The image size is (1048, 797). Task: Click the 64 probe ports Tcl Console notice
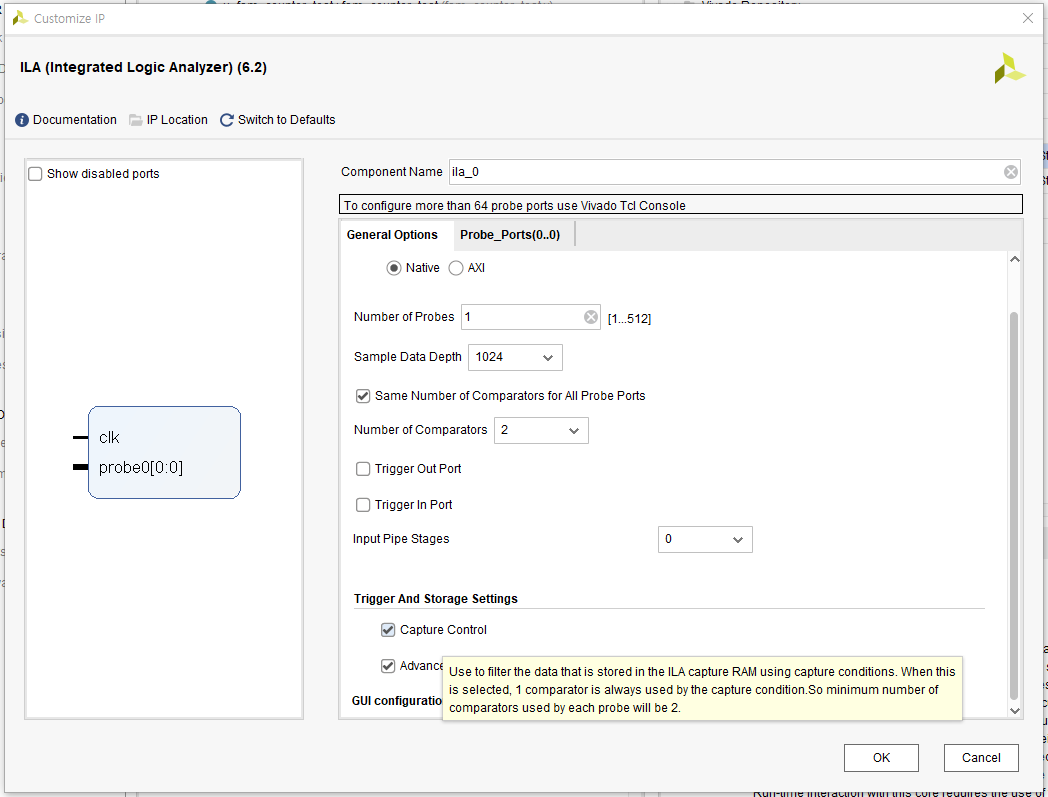(680, 205)
